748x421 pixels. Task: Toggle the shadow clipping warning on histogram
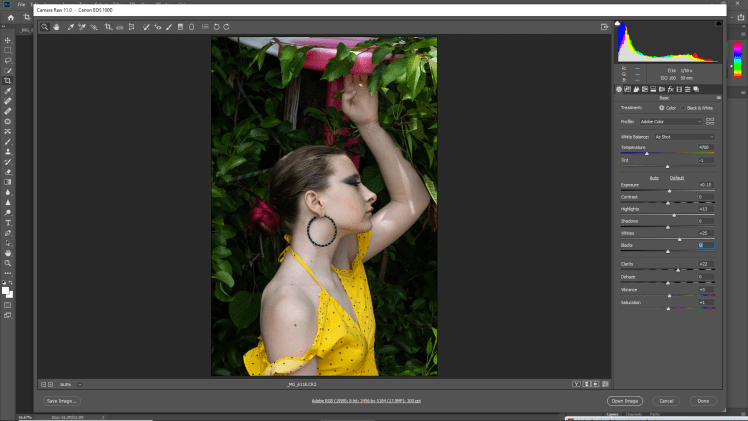619,24
